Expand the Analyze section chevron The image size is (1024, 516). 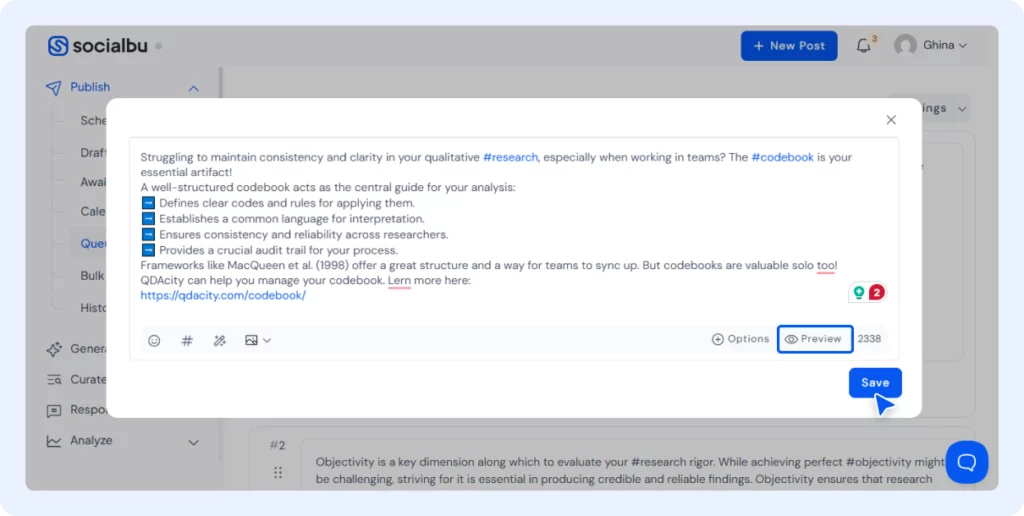click(x=193, y=442)
